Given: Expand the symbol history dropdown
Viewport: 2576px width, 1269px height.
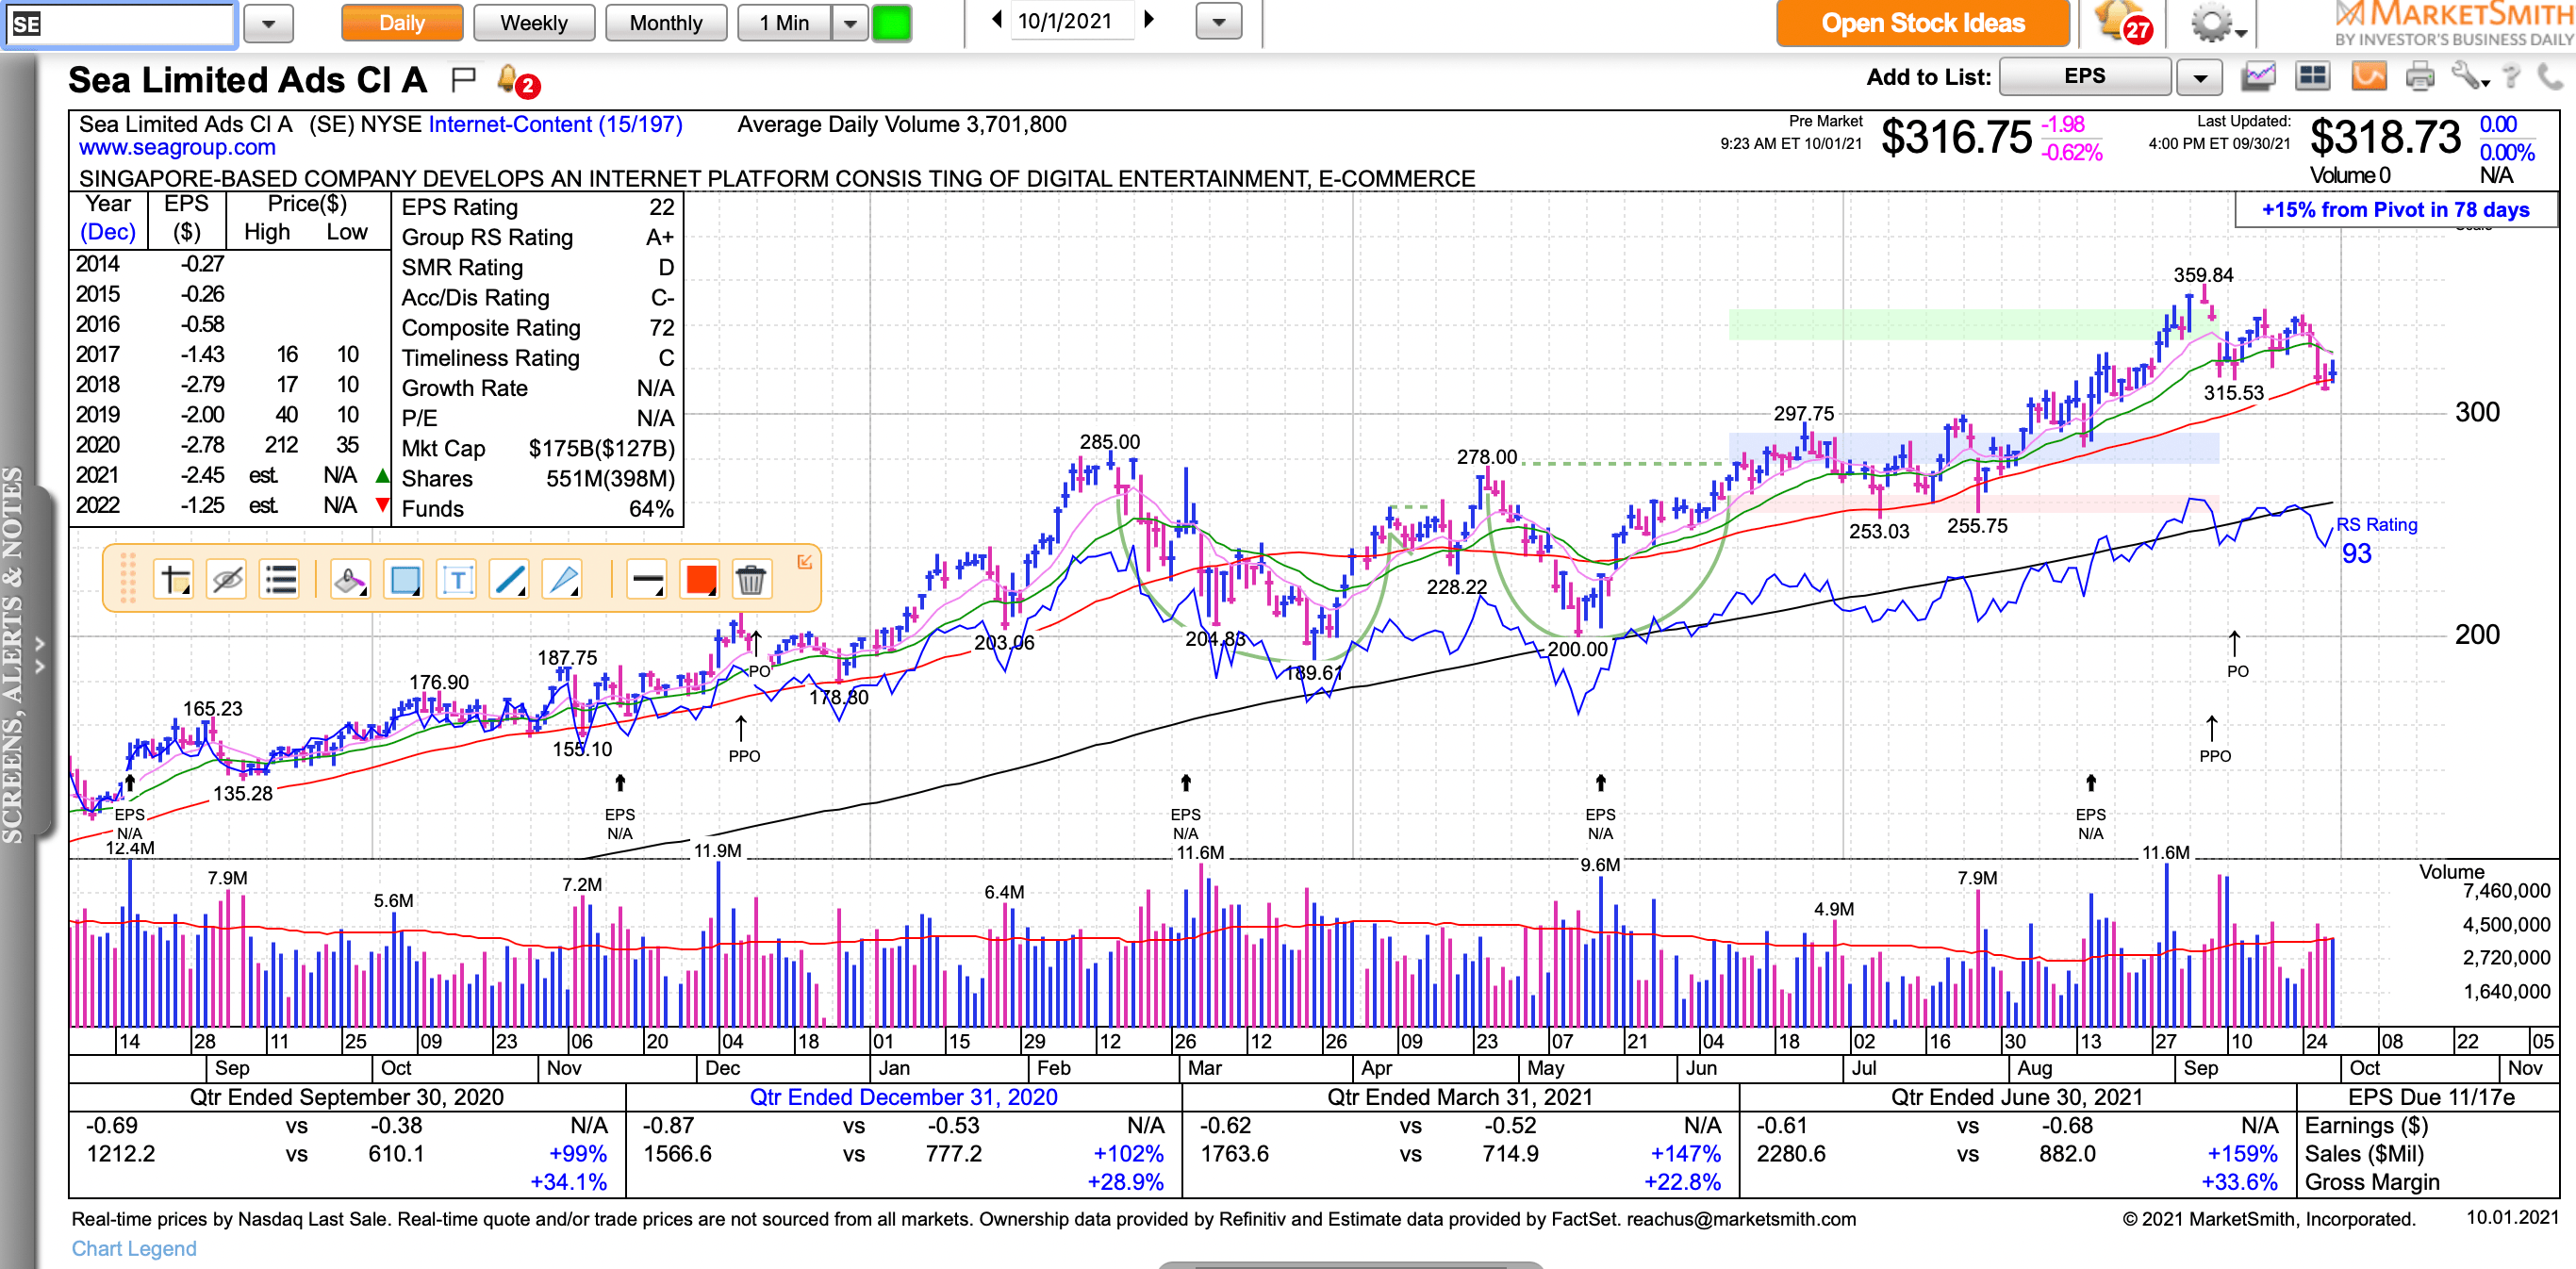Looking at the screenshot, I should pyautogui.click(x=269, y=23).
